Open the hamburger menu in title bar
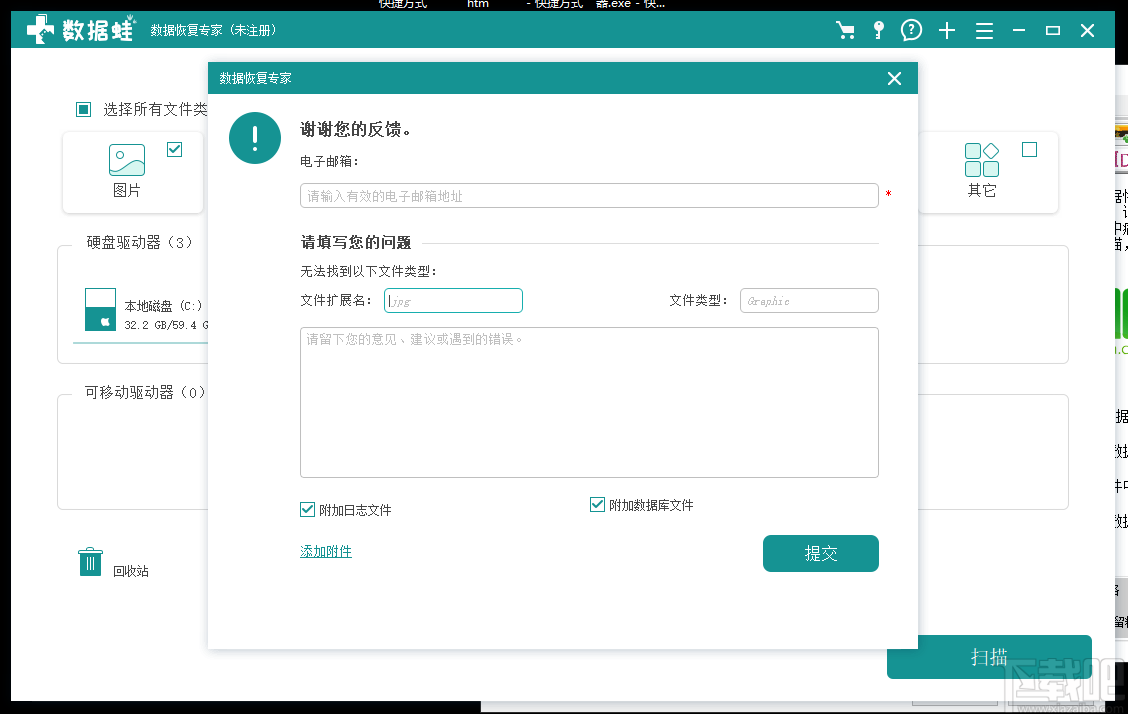The height and width of the screenshot is (714, 1128). click(x=984, y=31)
